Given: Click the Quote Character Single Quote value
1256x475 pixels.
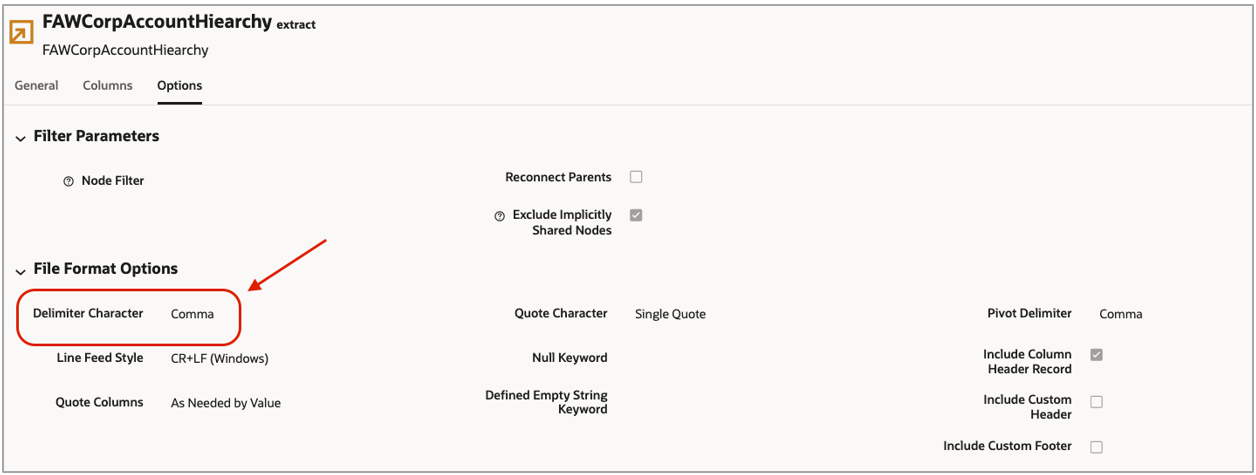Looking at the screenshot, I should (x=670, y=314).
